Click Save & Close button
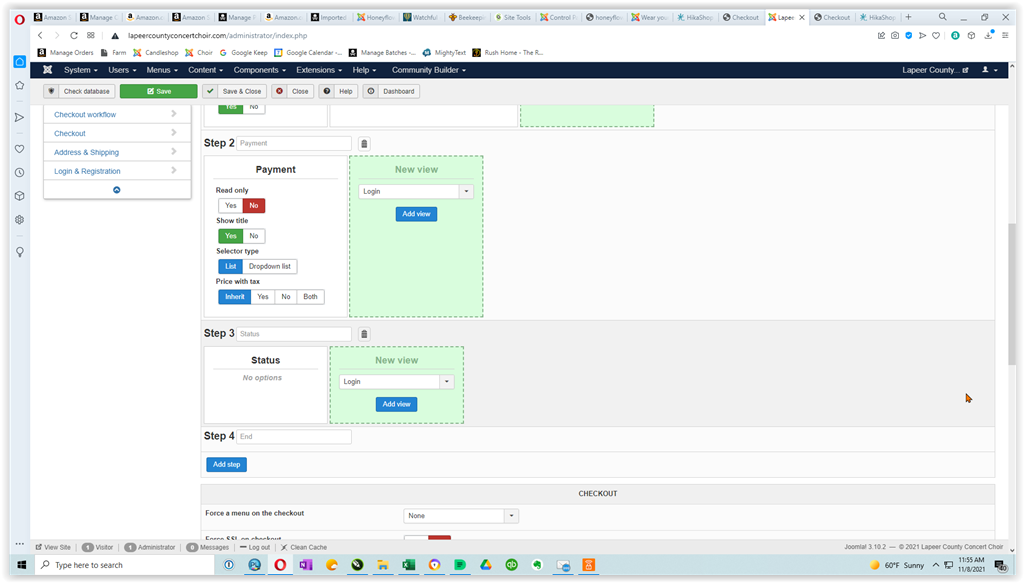The width and height of the screenshot is (1024, 583). tap(235, 91)
